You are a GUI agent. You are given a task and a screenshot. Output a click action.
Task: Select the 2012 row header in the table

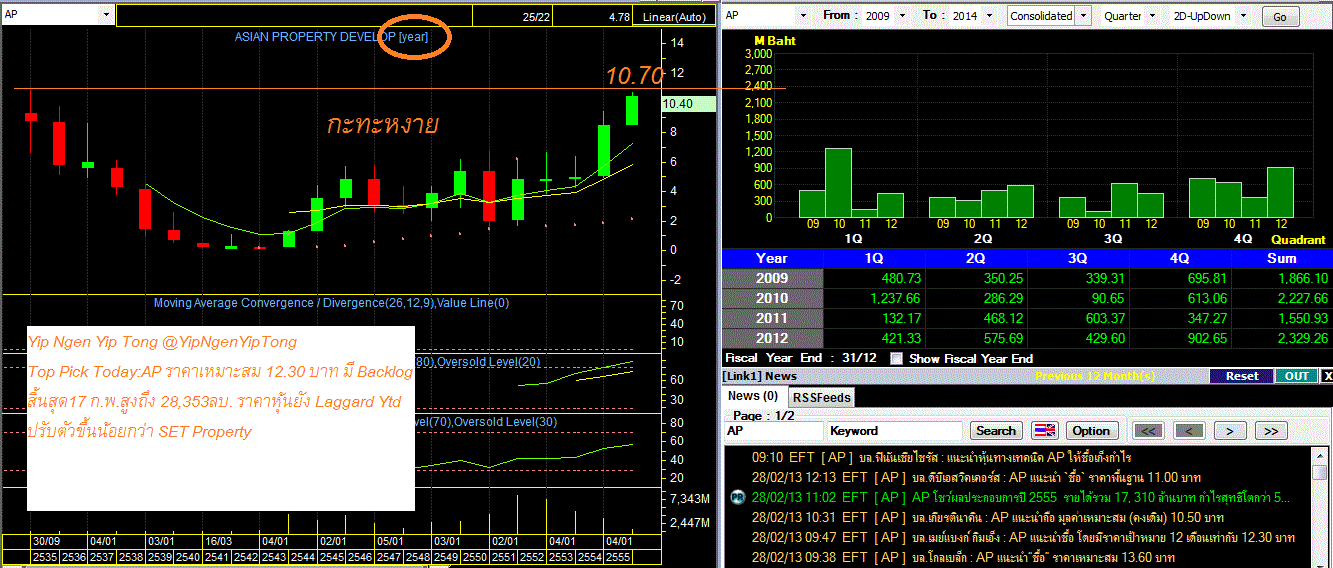tap(772, 338)
